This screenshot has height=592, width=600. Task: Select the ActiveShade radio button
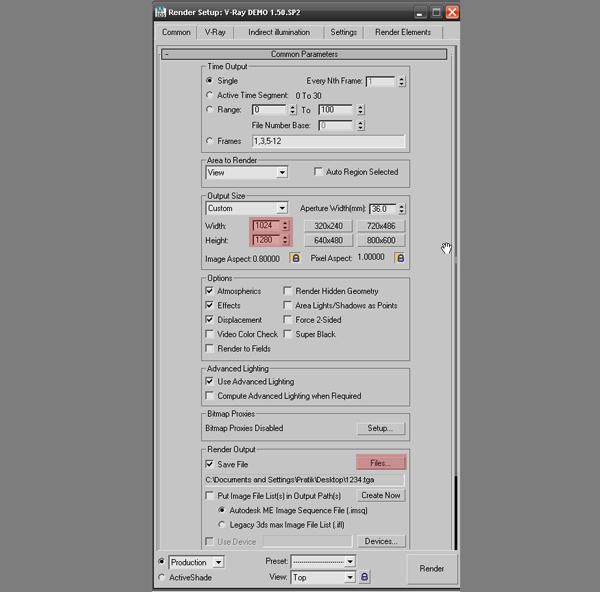tap(161, 577)
